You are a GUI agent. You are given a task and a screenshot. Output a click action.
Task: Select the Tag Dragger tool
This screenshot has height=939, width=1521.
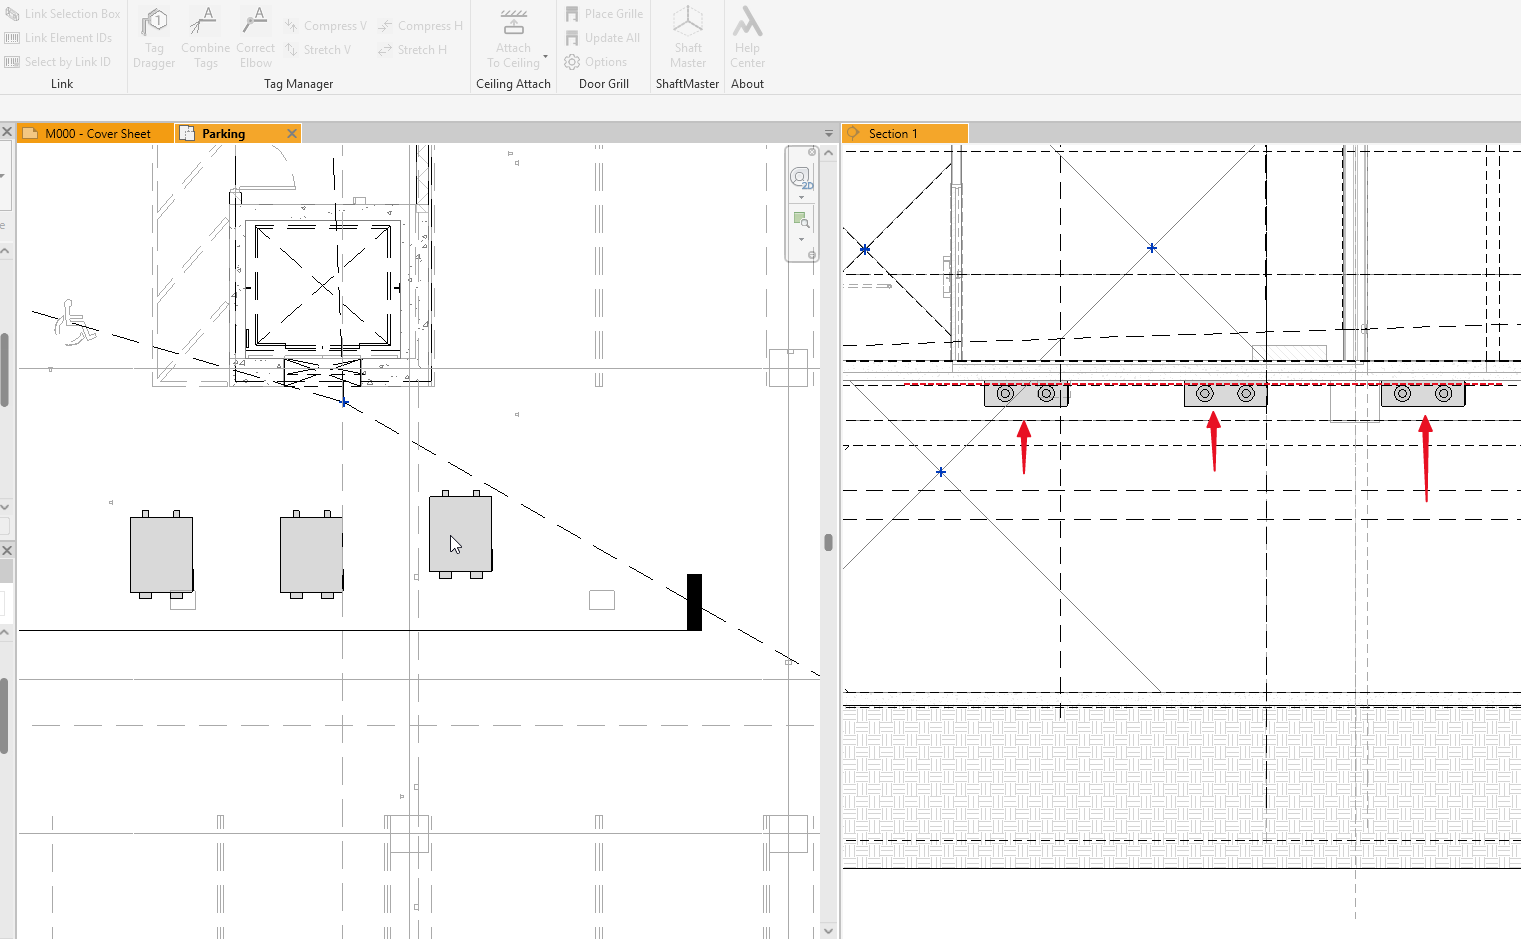point(154,38)
